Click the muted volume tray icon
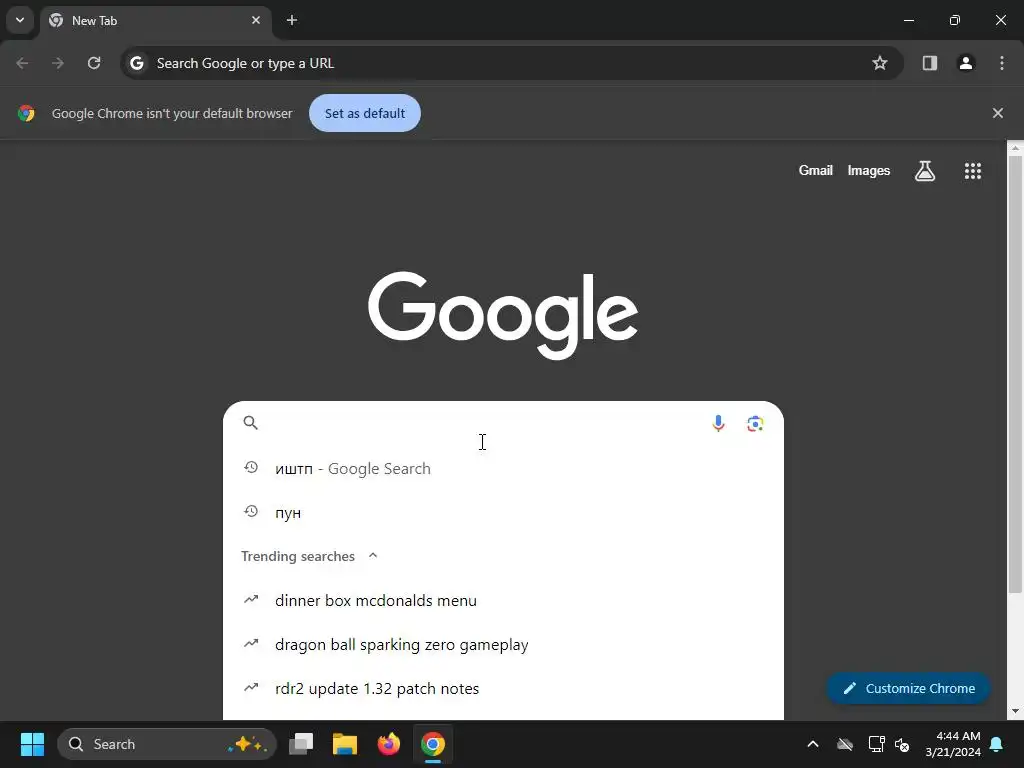The width and height of the screenshot is (1024, 768). point(902,744)
